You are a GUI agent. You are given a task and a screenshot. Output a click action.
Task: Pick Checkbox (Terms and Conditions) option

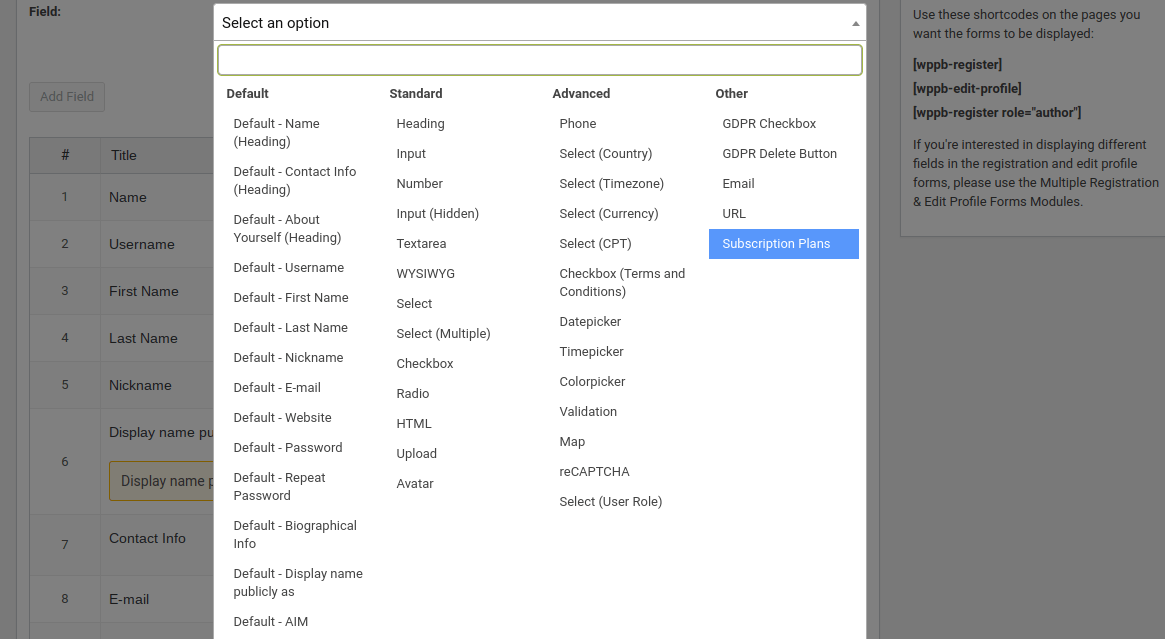tap(621, 282)
